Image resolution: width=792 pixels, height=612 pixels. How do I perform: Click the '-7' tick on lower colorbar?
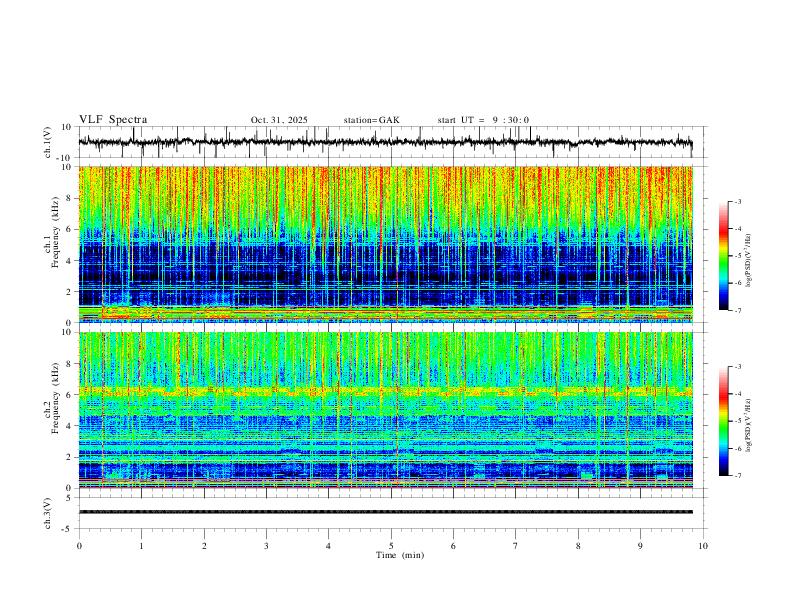coord(737,475)
